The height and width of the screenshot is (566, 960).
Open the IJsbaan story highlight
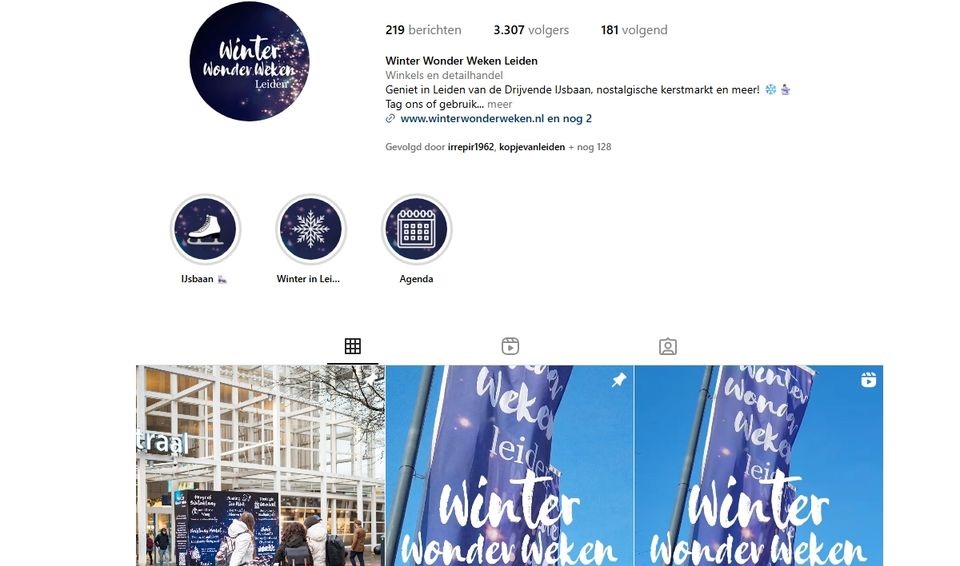pos(205,229)
